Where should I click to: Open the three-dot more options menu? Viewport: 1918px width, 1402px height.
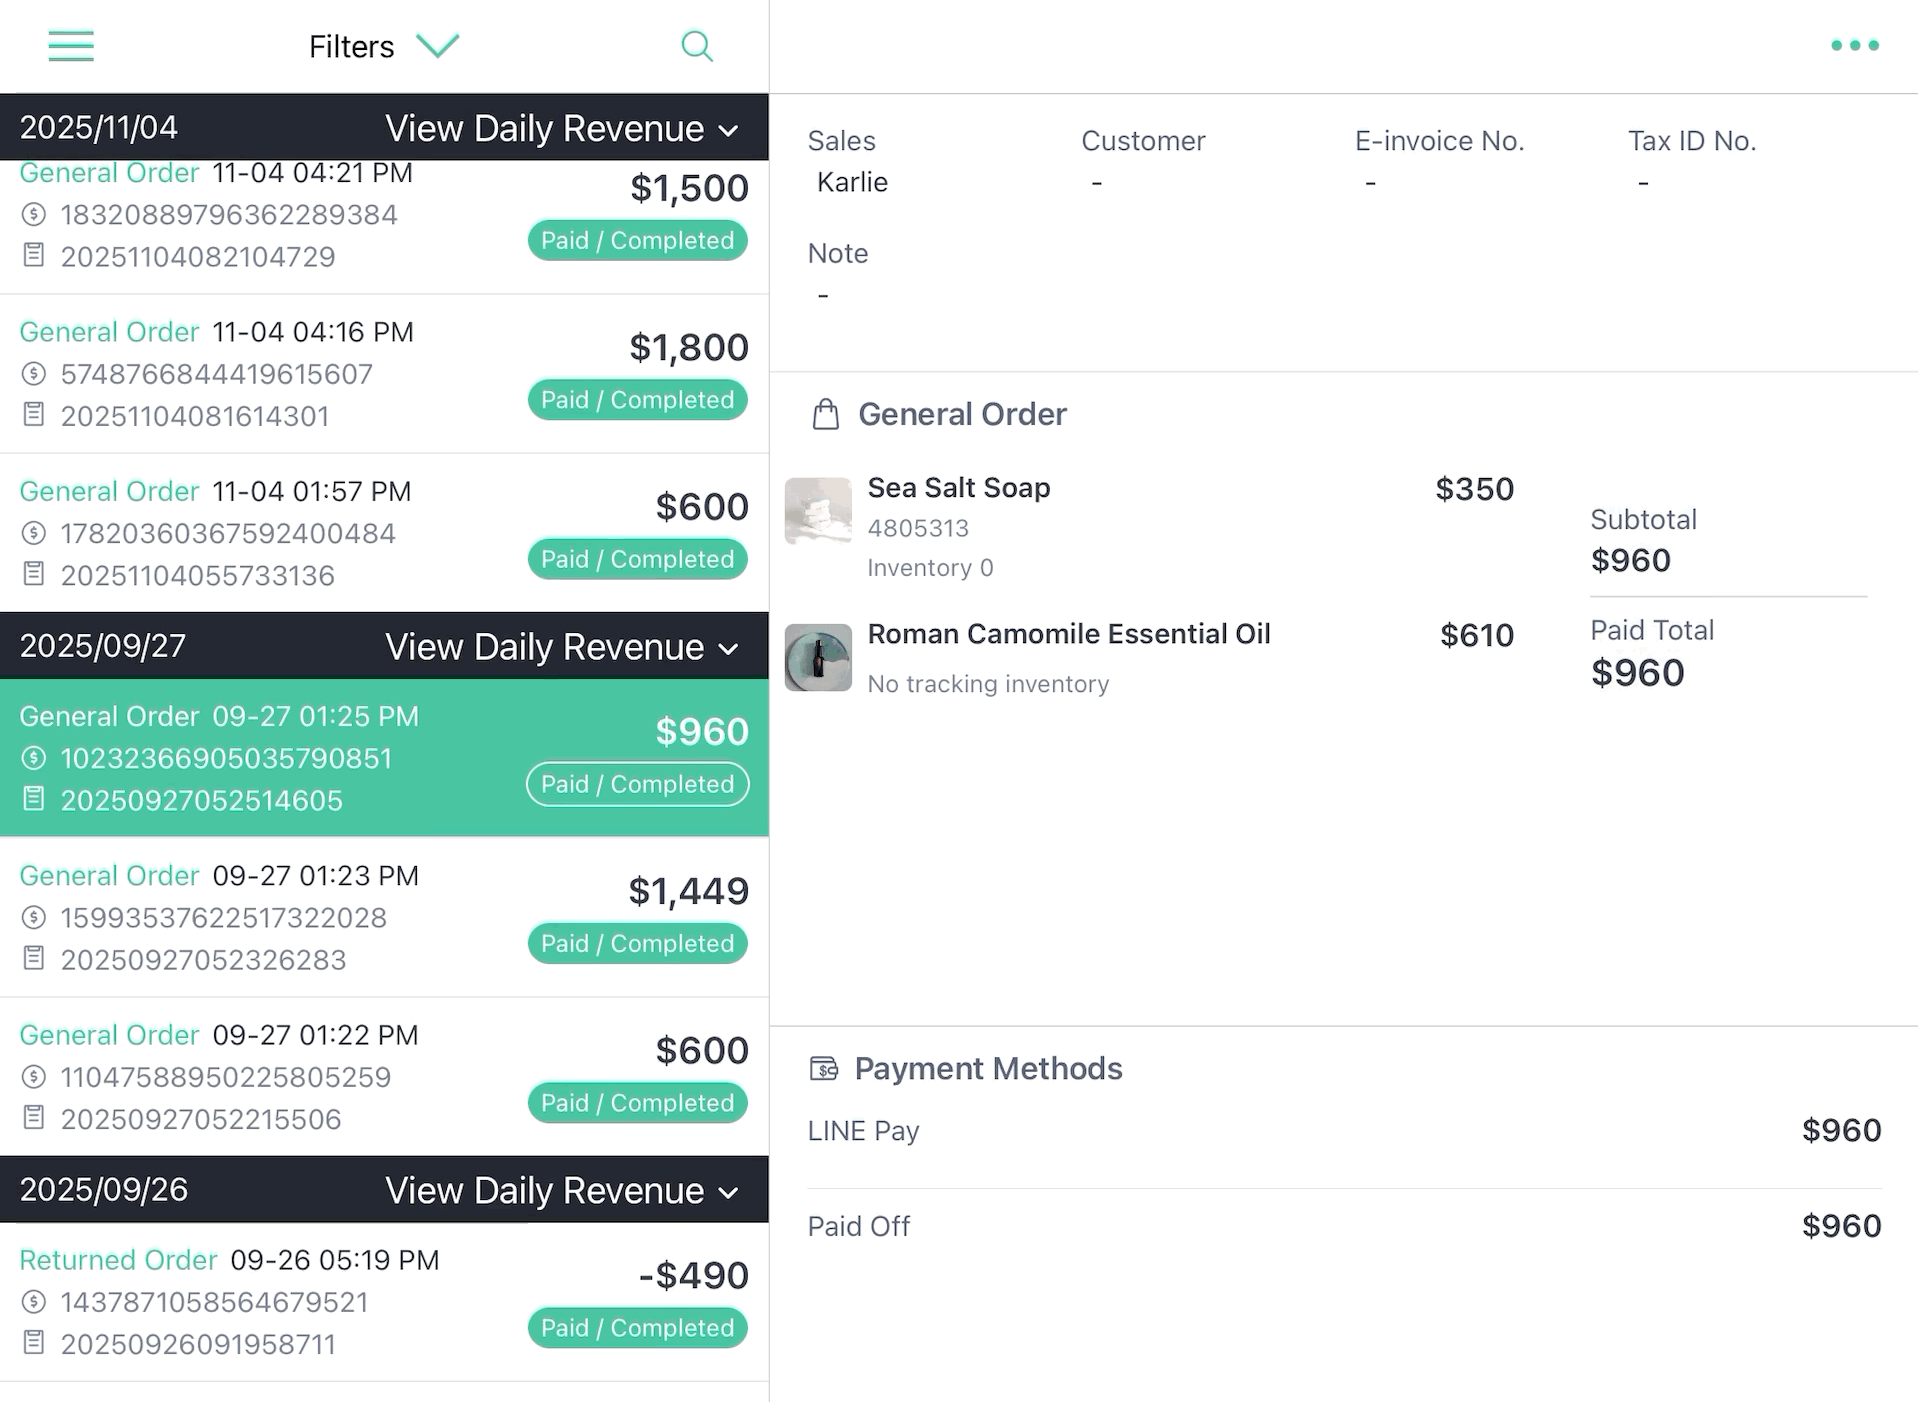click(x=1854, y=45)
